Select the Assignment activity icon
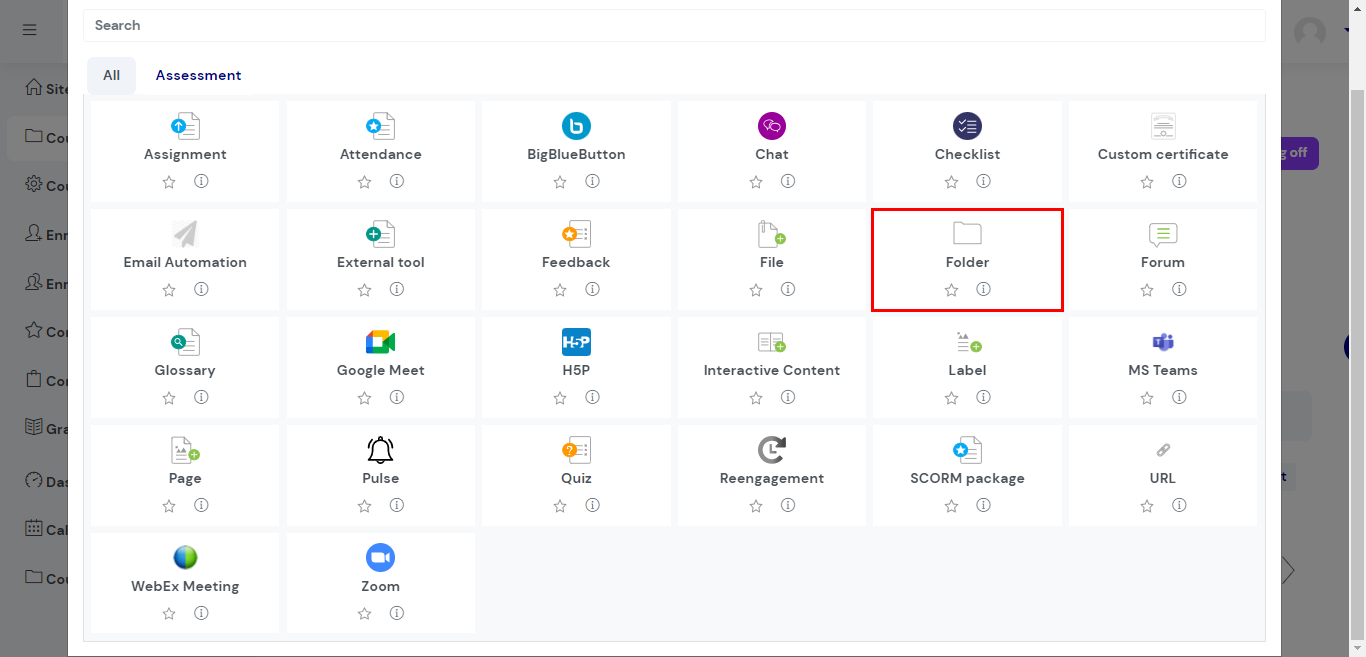 [185, 126]
